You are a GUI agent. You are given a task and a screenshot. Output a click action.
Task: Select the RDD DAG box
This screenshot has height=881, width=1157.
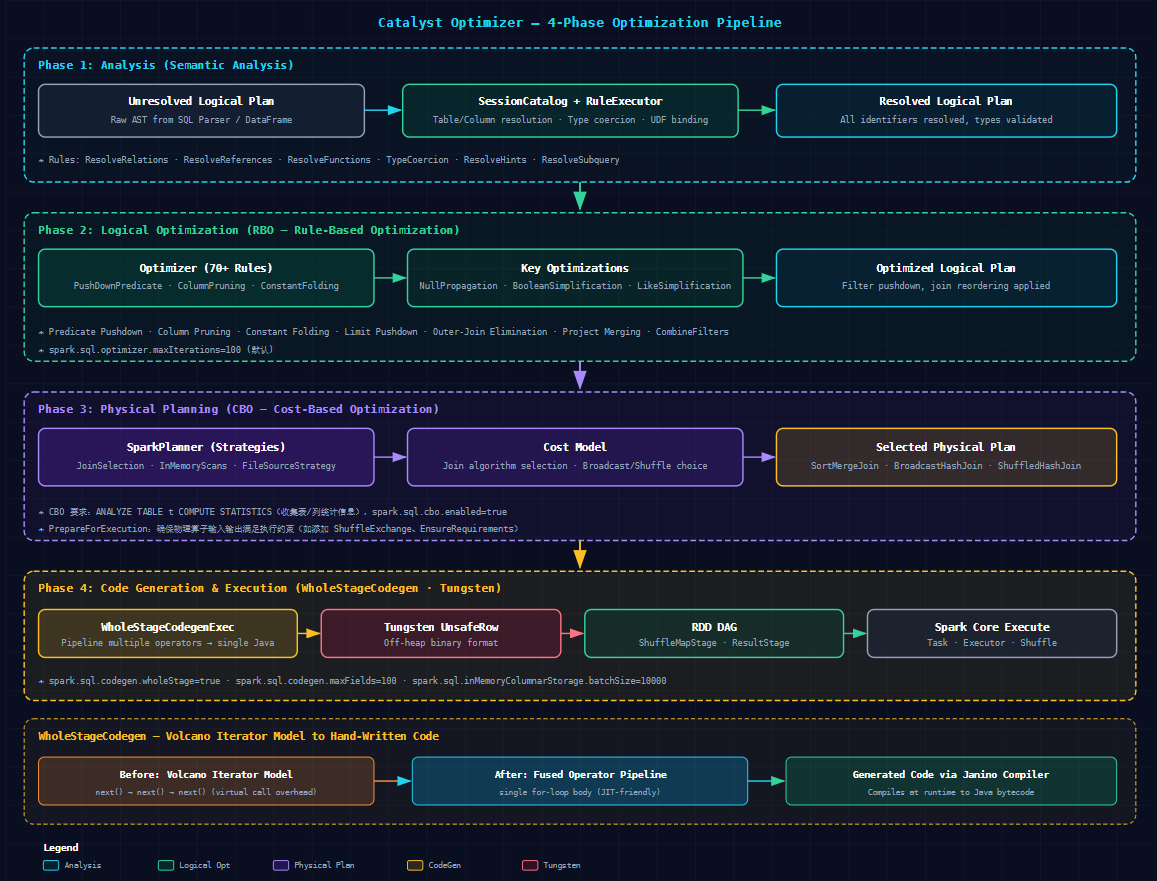[714, 633]
